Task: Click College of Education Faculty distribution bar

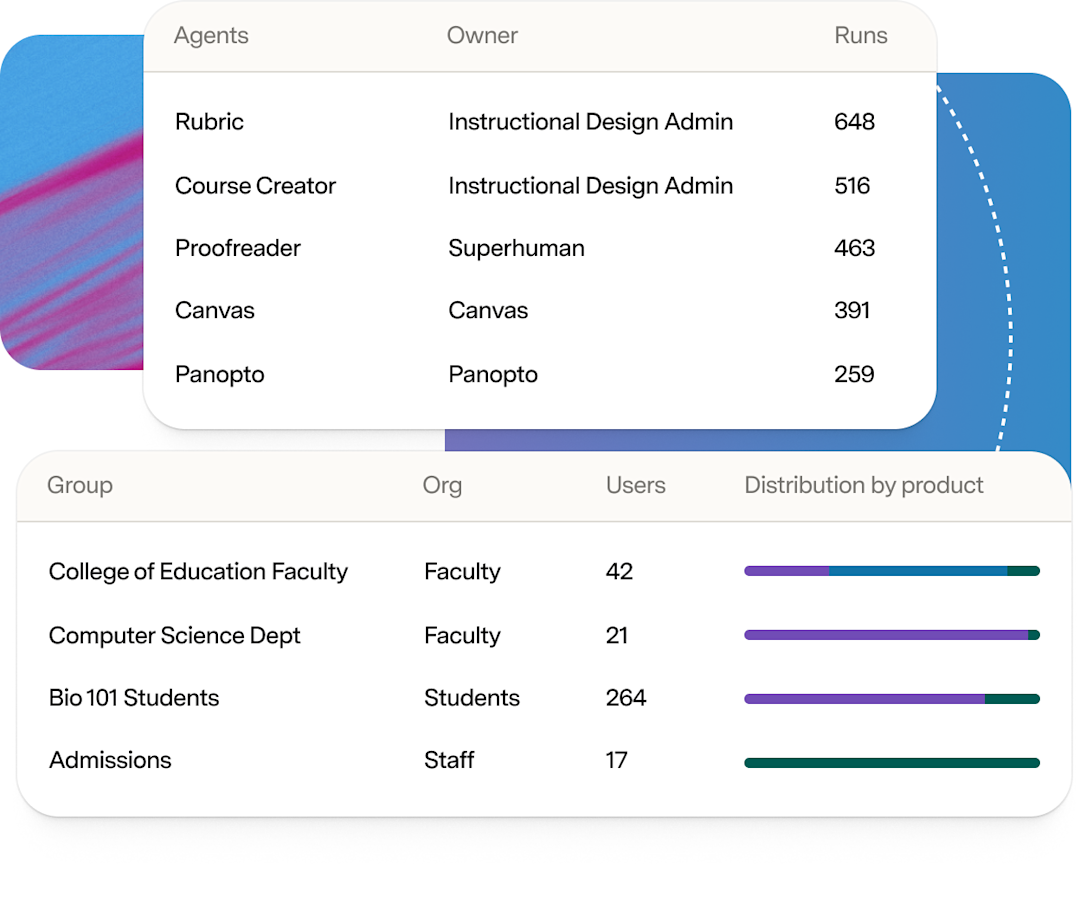Action: pos(892,571)
